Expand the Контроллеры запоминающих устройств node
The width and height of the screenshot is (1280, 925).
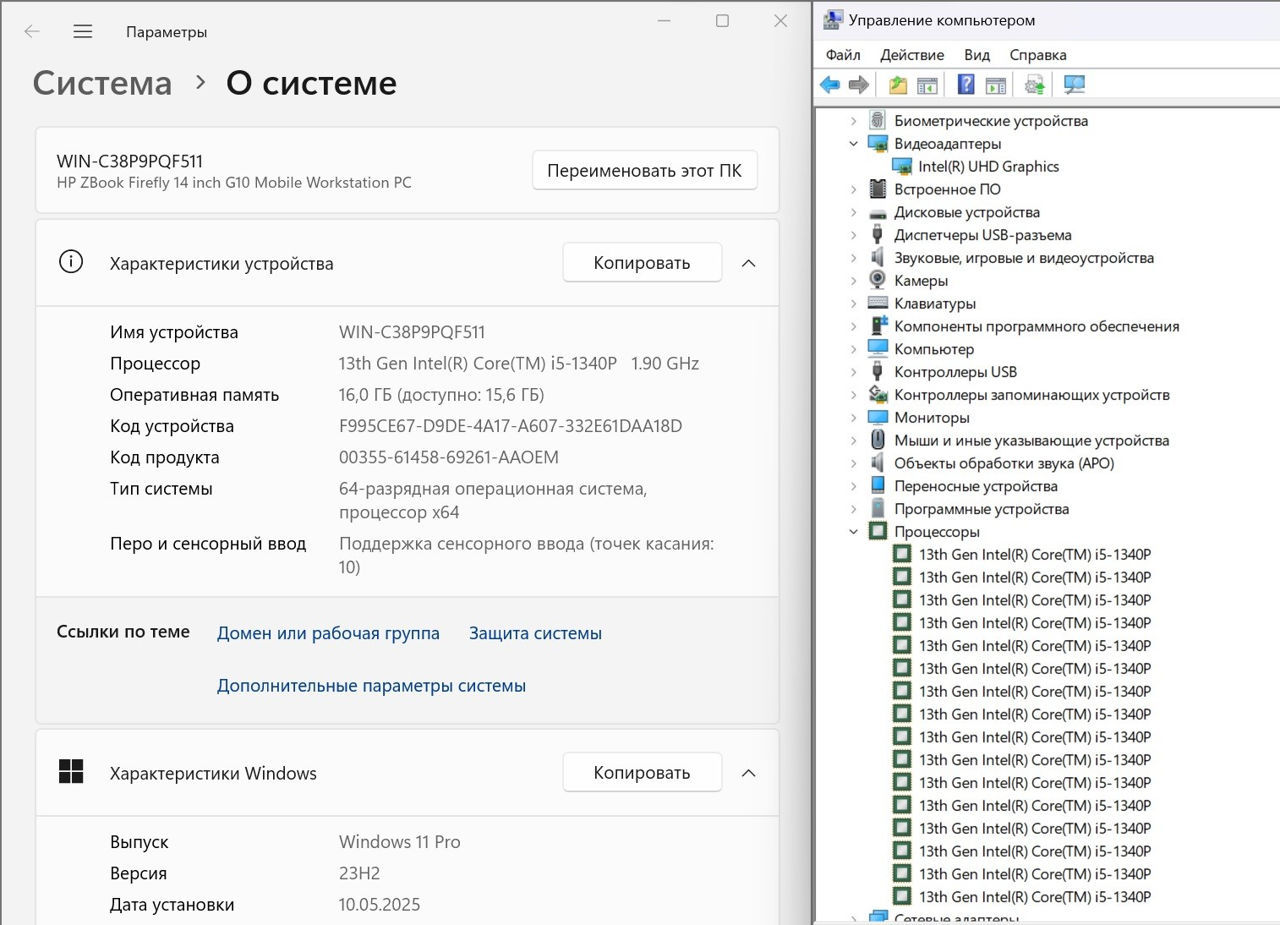click(853, 395)
